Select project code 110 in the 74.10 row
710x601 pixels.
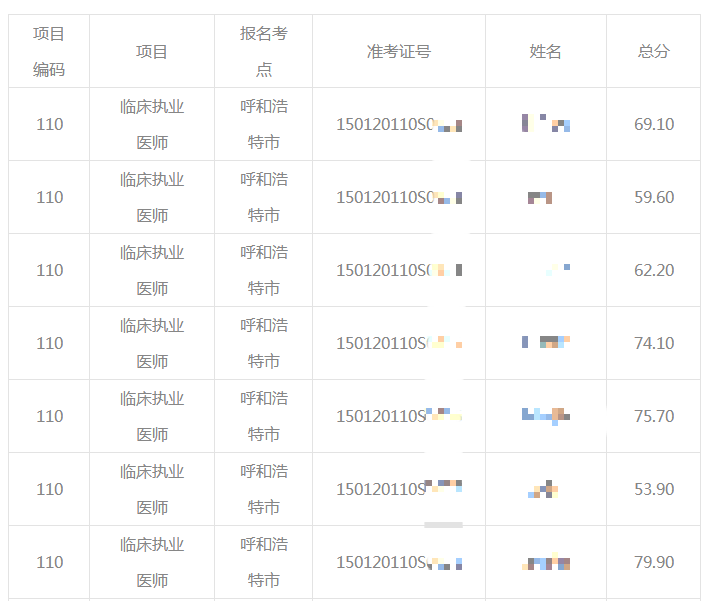[49, 344]
